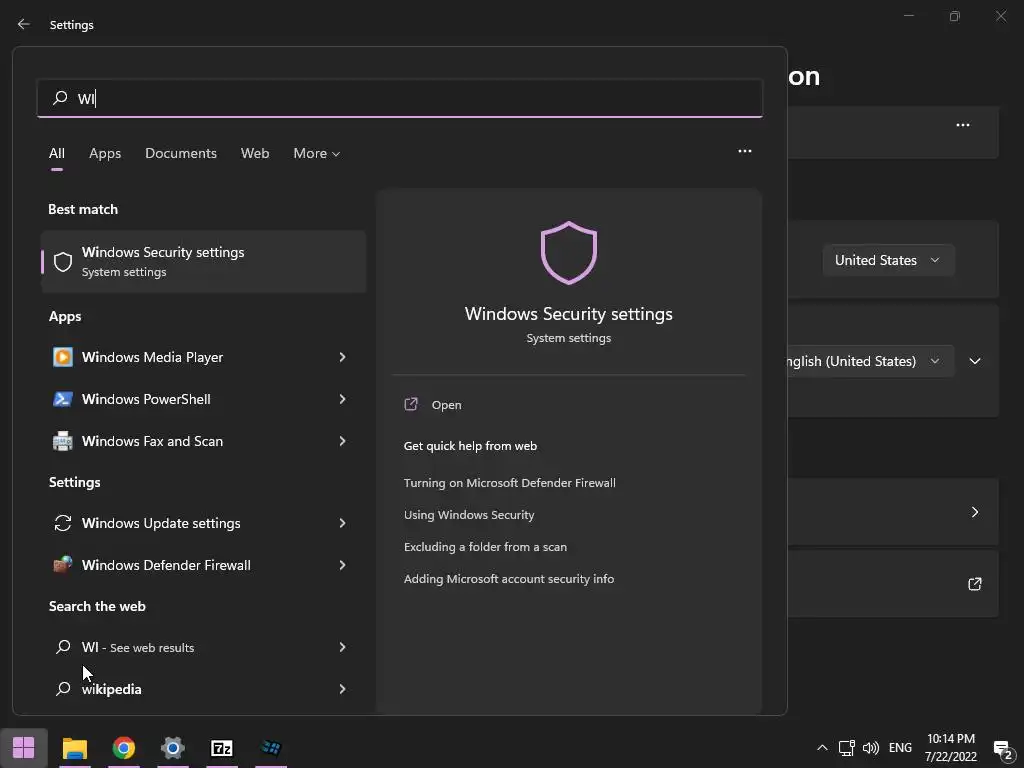Open Windows Fax and Scan result

tap(189, 441)
